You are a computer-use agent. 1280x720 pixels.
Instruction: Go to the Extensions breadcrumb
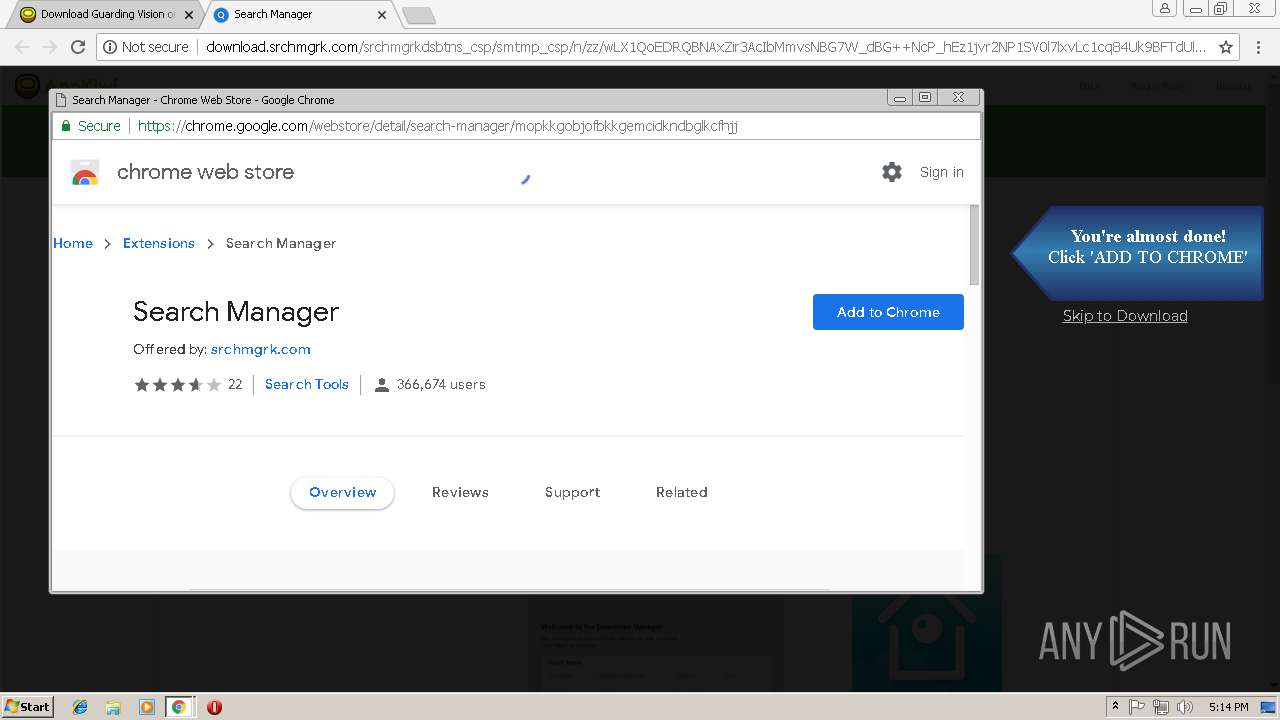tap(159, 243)
